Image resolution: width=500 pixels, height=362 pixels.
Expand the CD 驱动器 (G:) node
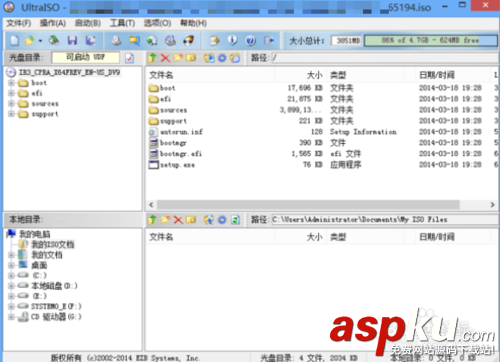(11, 317)
